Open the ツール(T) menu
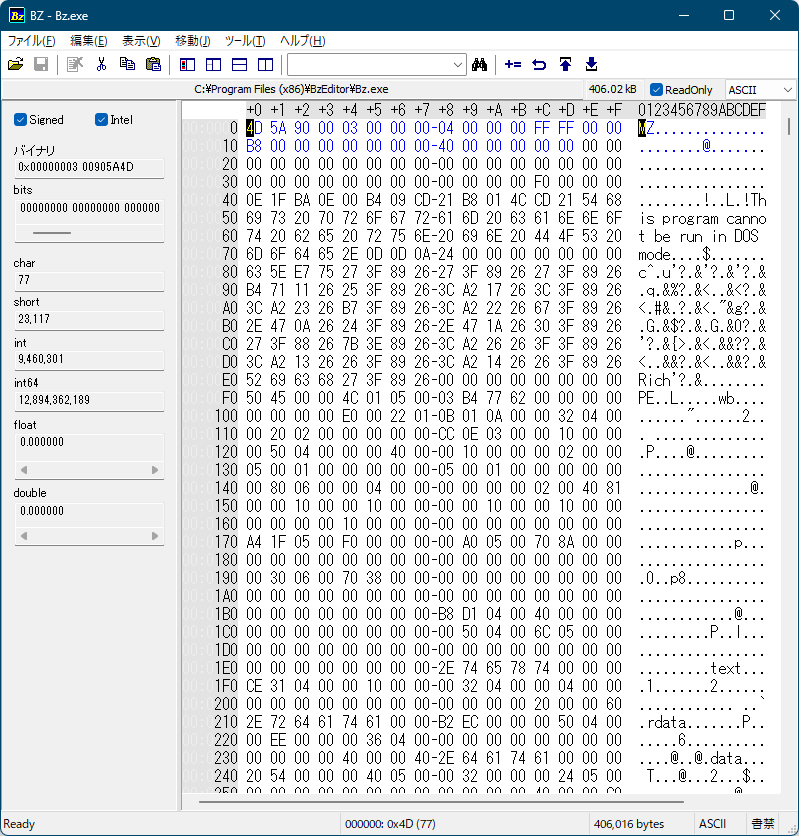The image size is (799, 836). [245, 41]
